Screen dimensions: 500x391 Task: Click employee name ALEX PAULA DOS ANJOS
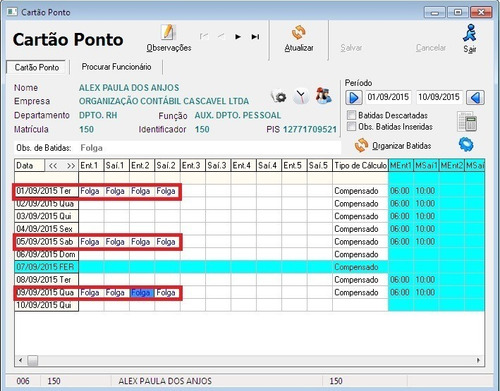coord(129,88)
